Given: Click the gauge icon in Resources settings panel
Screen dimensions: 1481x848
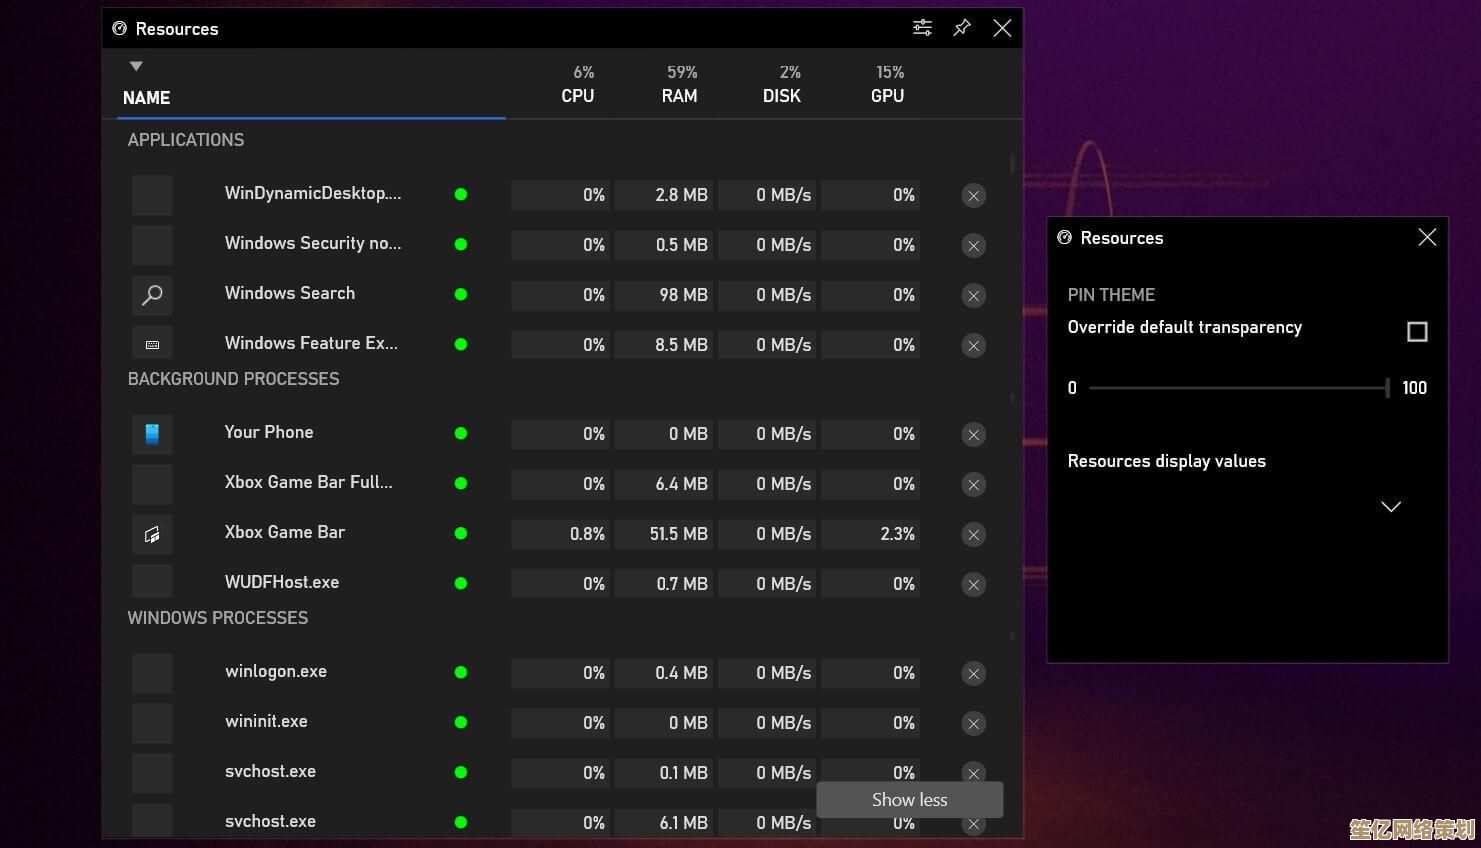Looking at the screenshot, I should tap(1064, 237).
